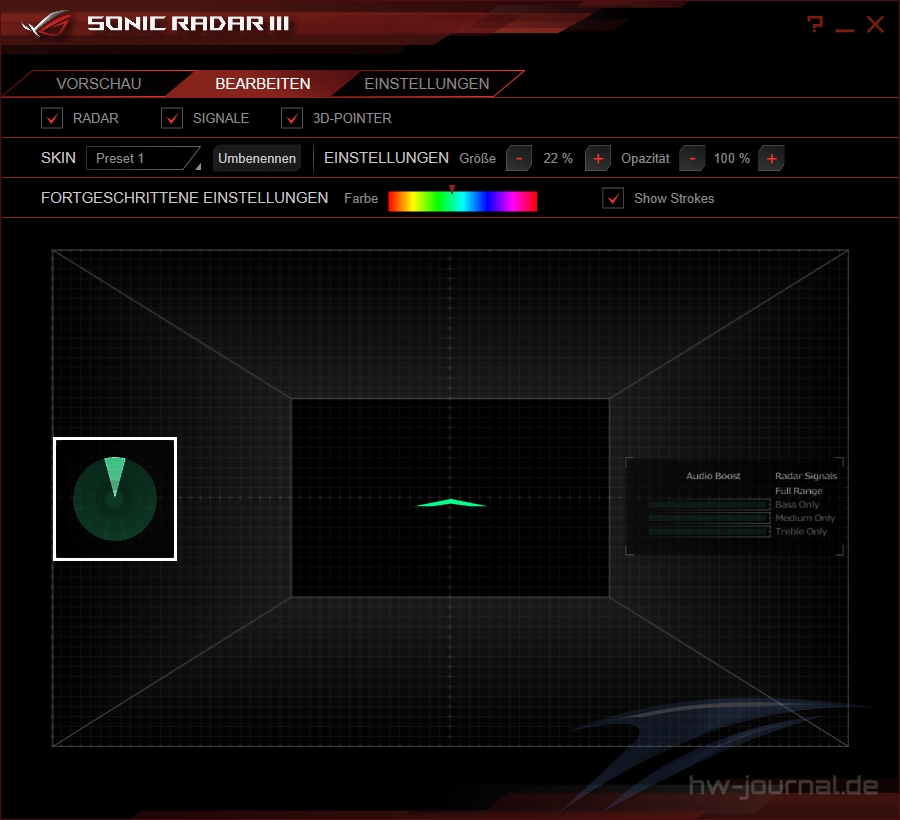900x820 pixels.
Task: Click the 100 % opacity value
Action: pos(732,158)
